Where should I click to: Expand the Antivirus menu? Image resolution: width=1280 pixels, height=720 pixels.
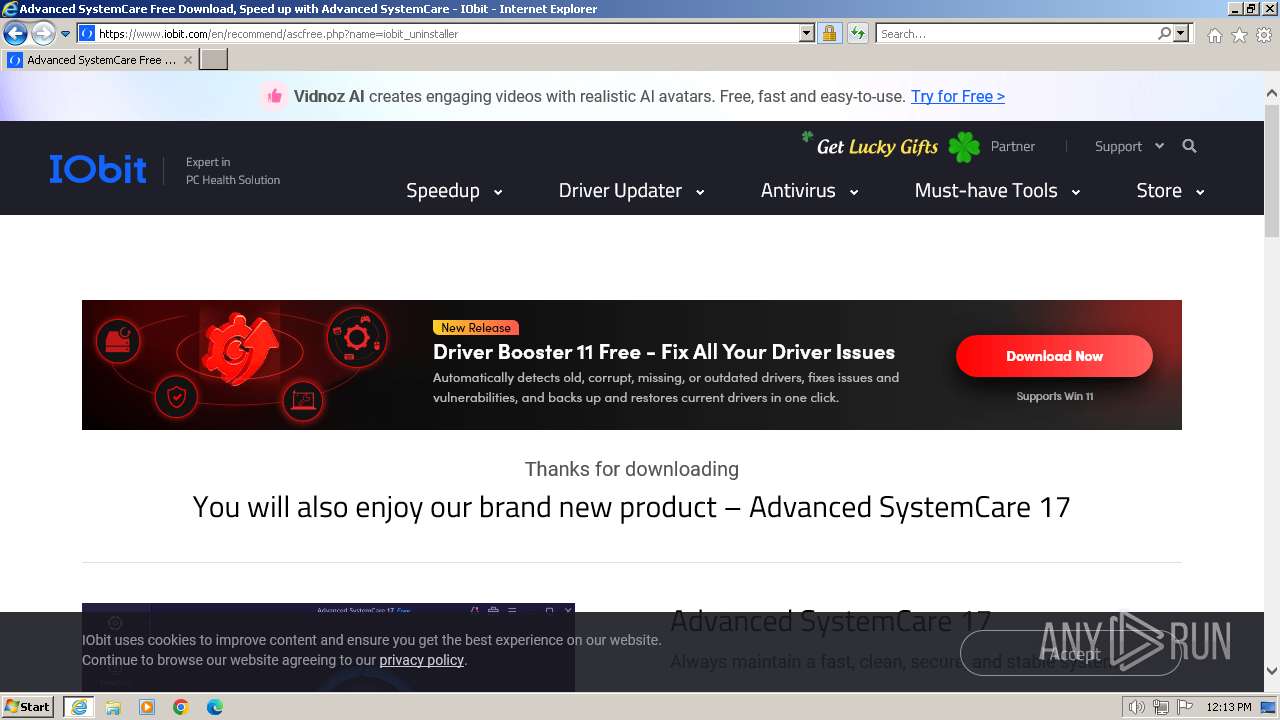(809, 190)
